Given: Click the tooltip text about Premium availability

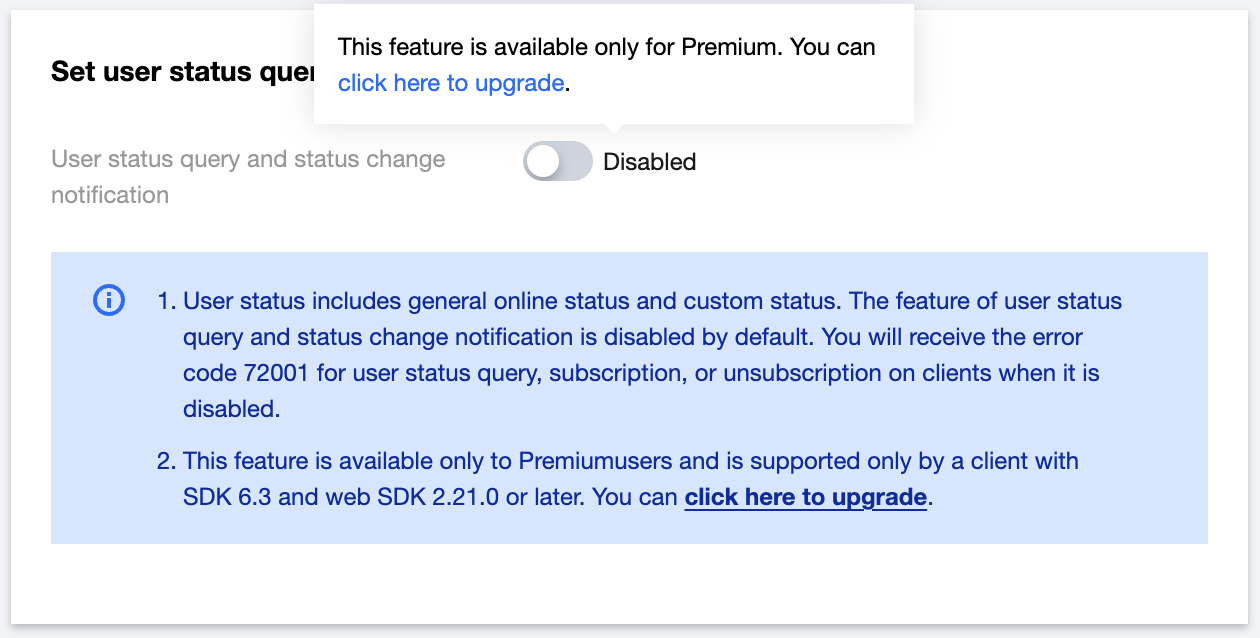Looking at the screenshot, I should click(x=606, y=47).
